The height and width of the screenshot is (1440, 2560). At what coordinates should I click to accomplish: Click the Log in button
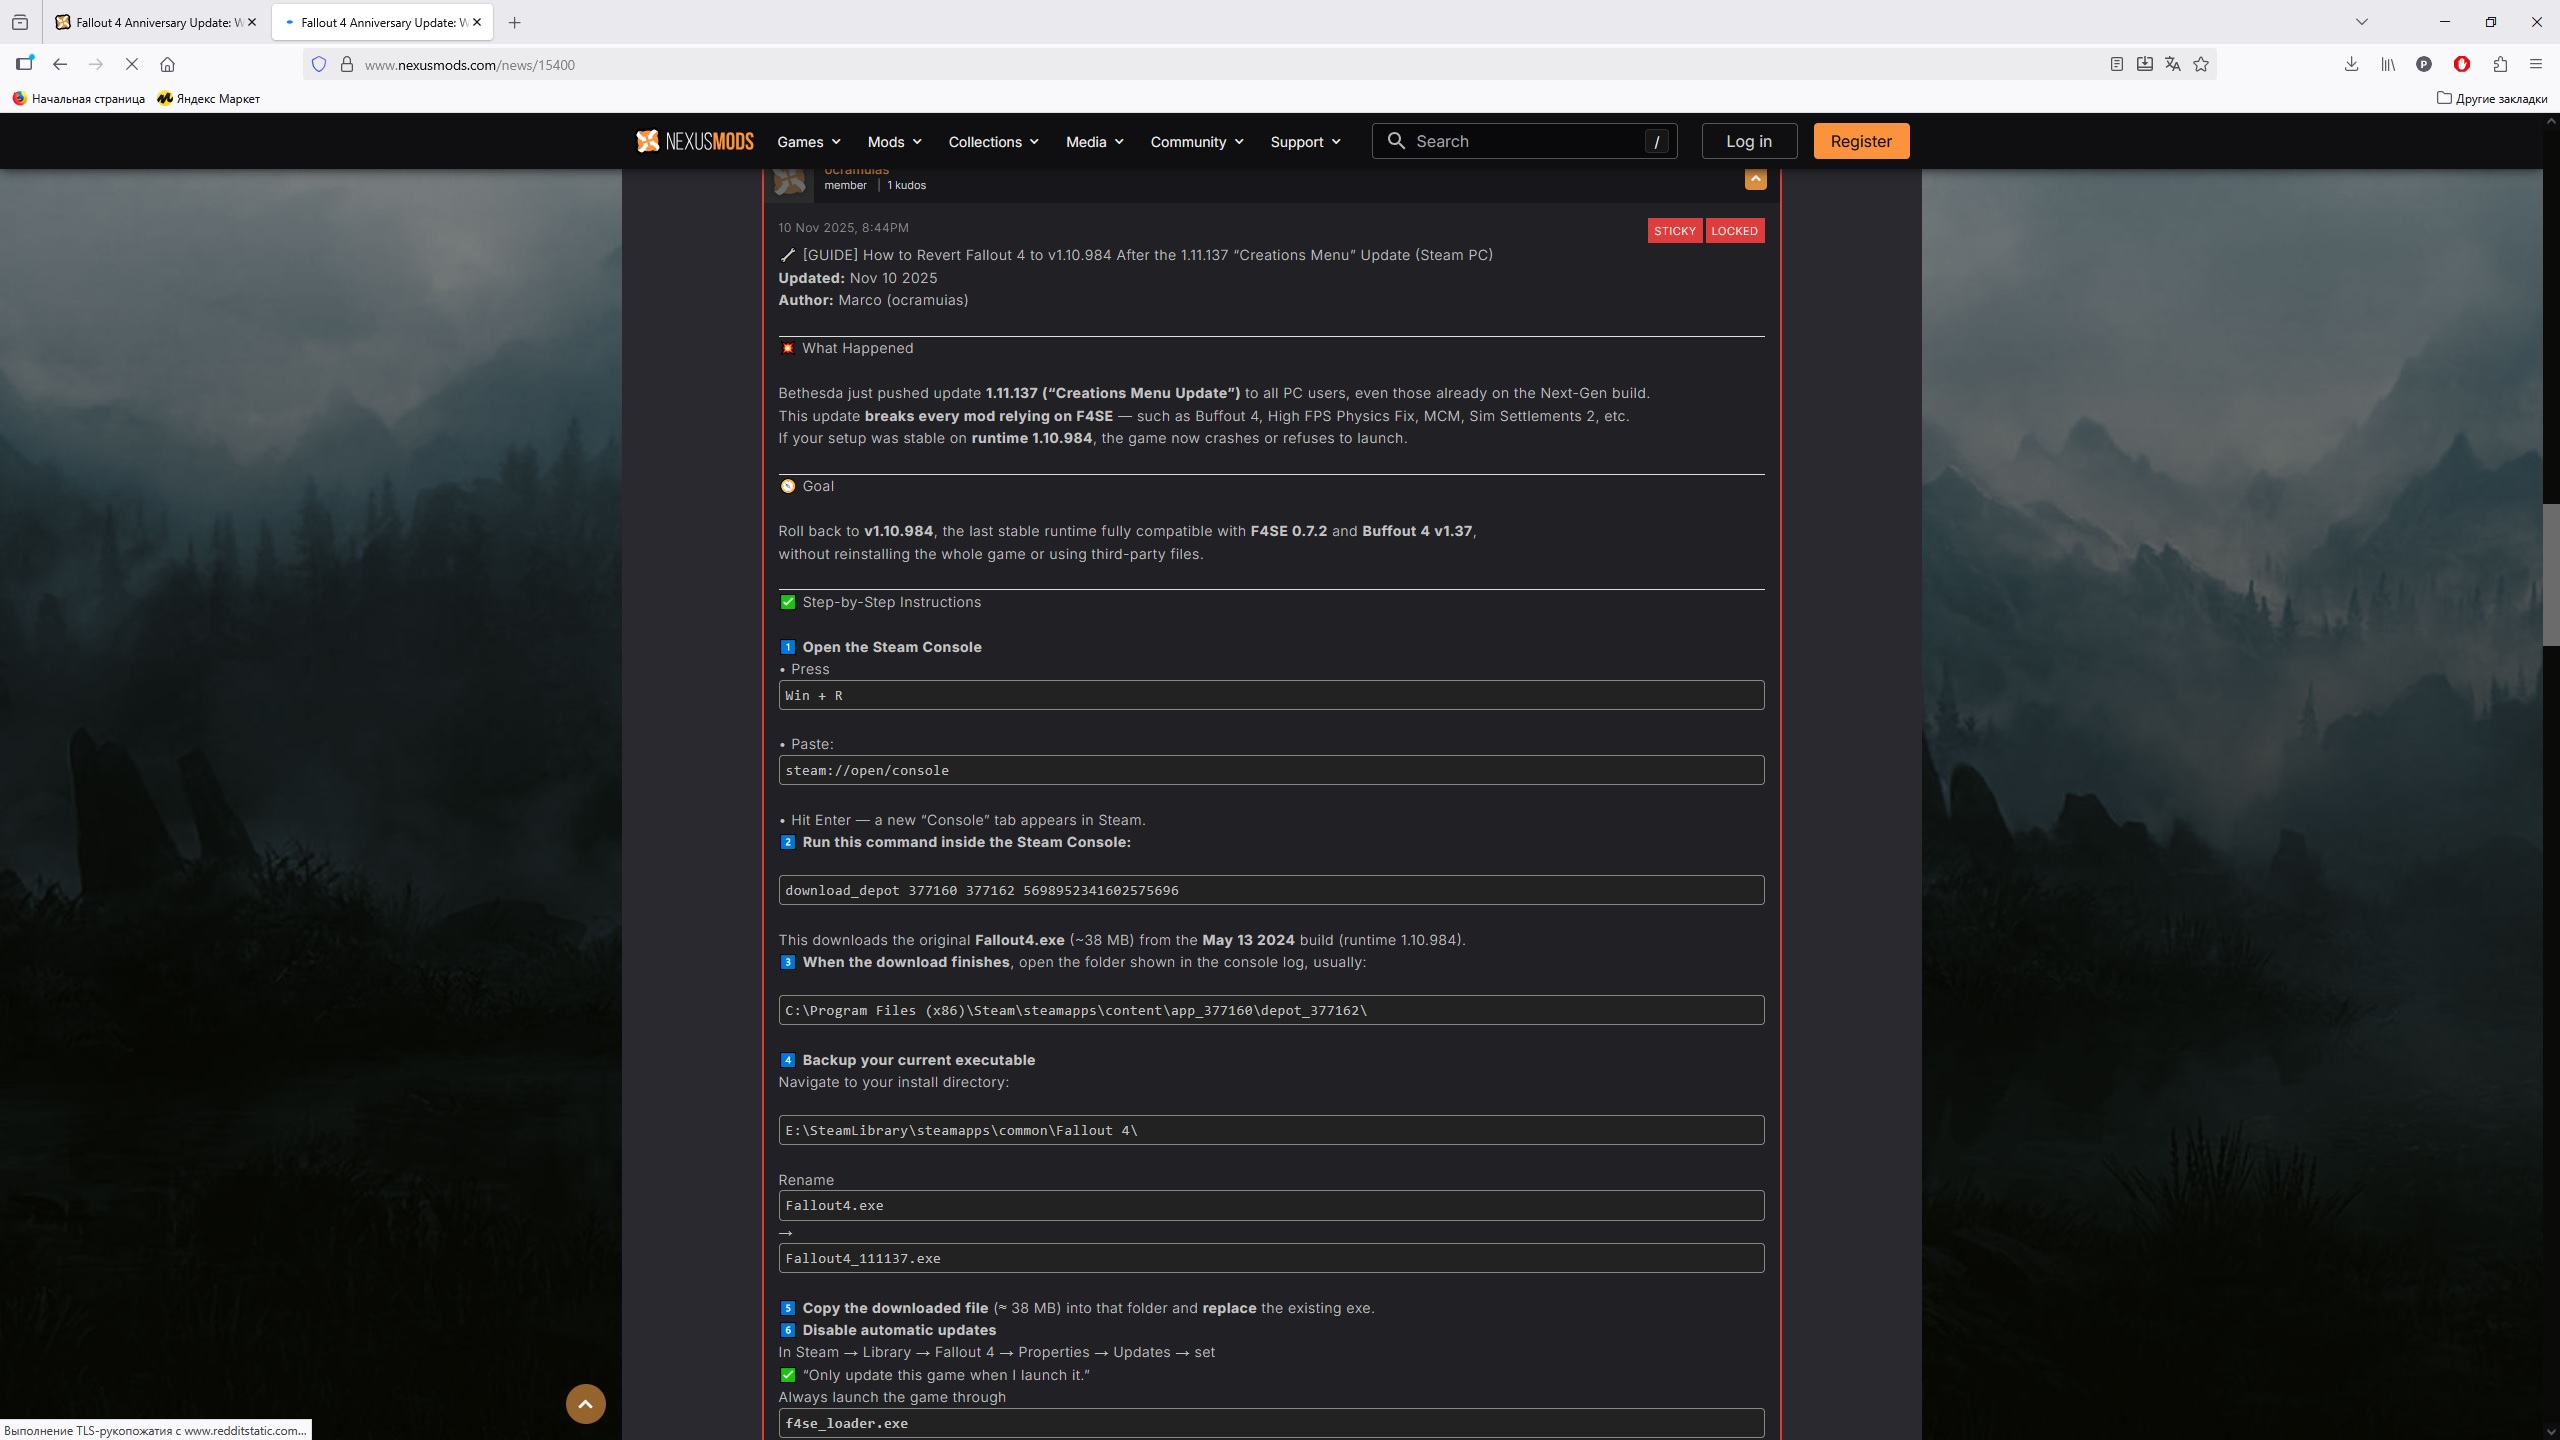(1748, 141)
